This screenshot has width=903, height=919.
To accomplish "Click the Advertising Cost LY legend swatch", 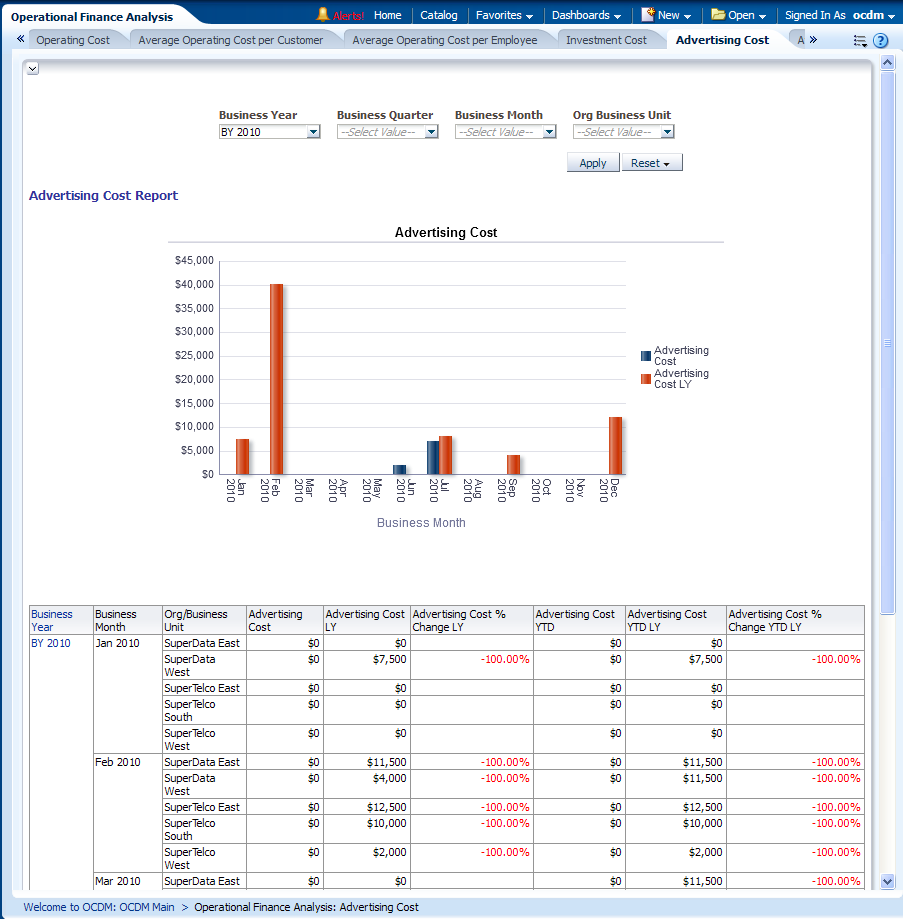I will pyautogui.click(x=646, y=379).
